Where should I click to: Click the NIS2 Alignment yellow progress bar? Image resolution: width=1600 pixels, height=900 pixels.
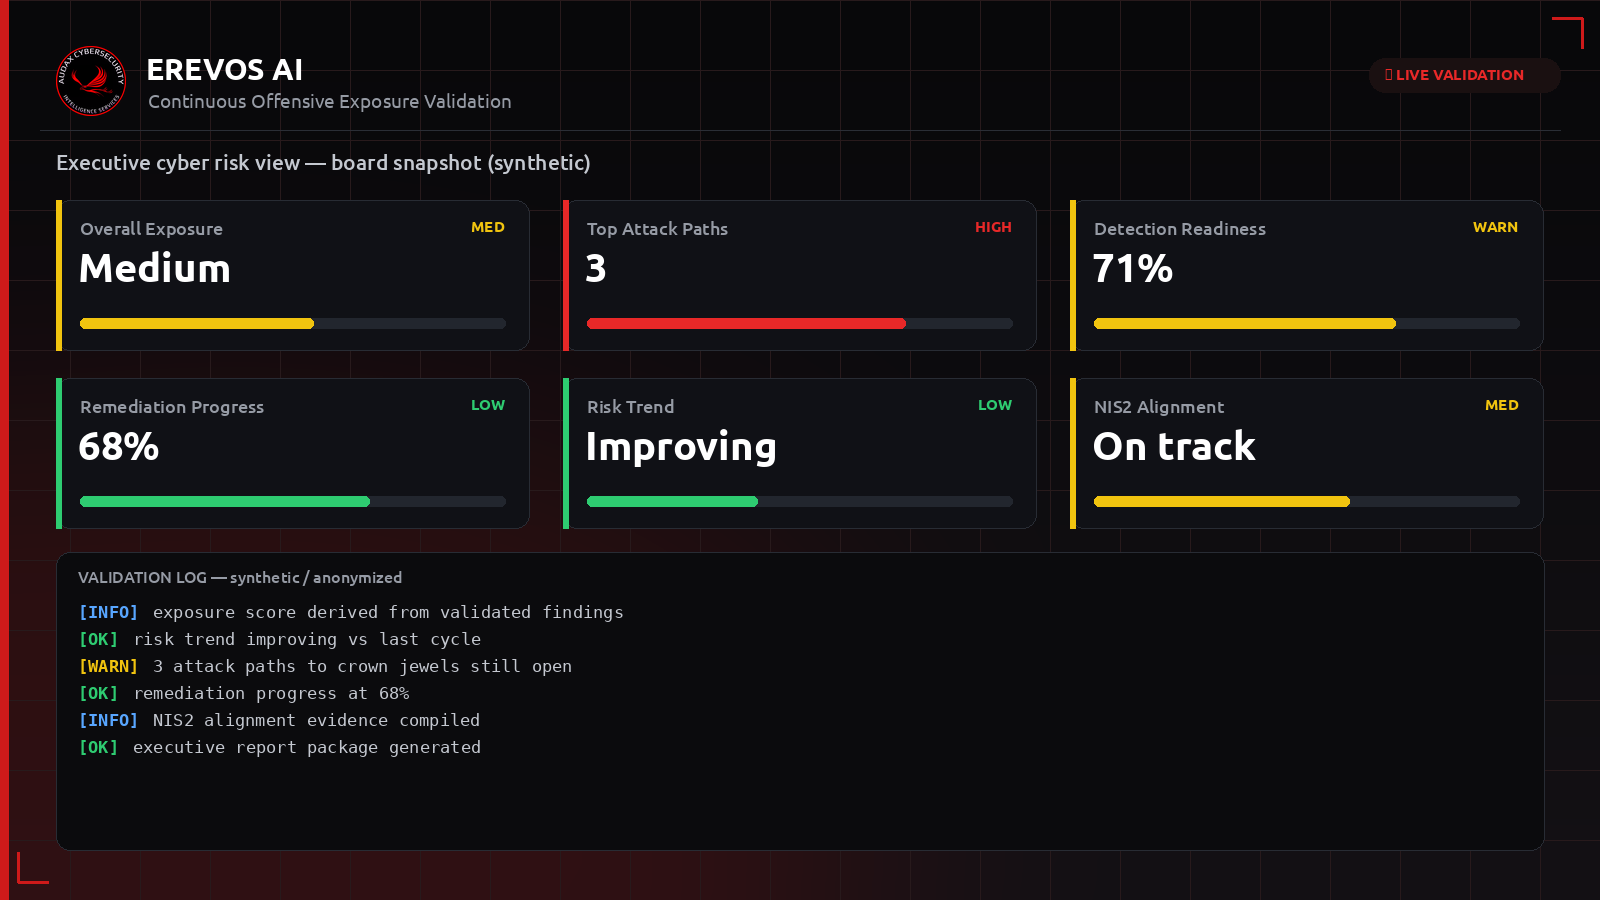click(1307, 502)
